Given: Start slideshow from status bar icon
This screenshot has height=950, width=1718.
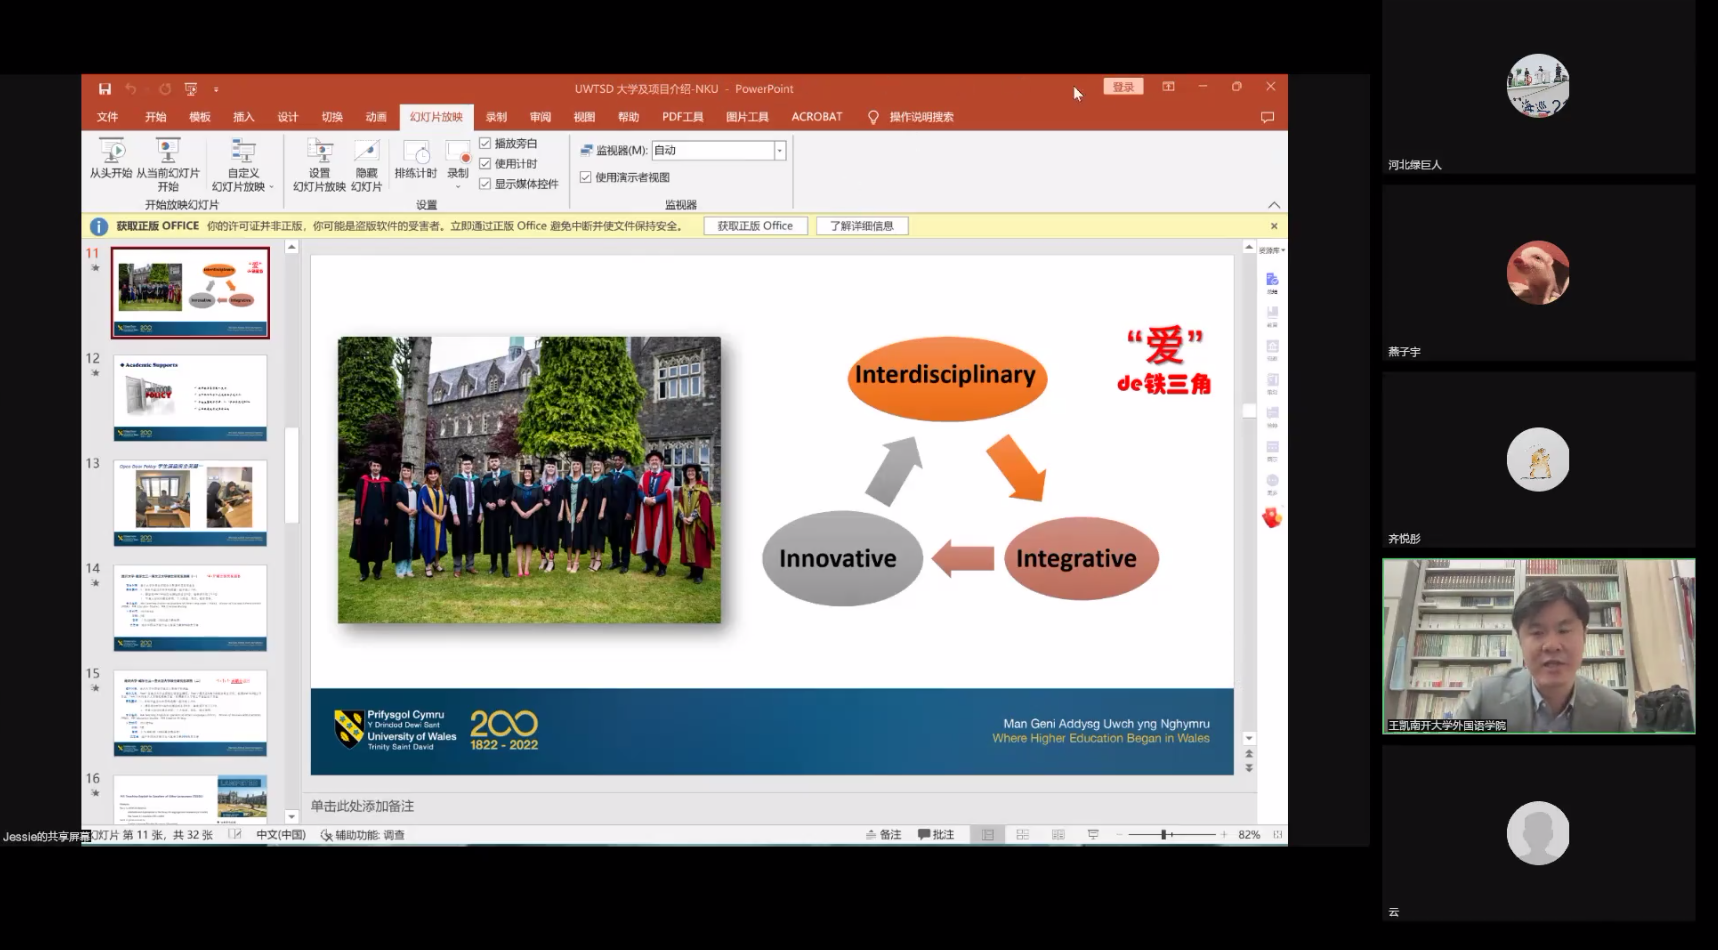Looking at the screenshot, I should click(x=1093, y=835).
